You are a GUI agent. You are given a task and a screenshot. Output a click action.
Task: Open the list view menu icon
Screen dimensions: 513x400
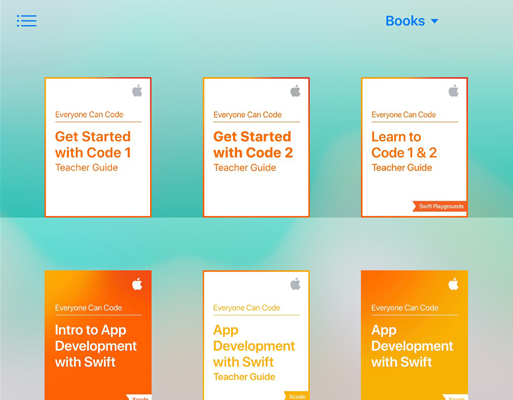pyautogui.click(x=27, y=21)
